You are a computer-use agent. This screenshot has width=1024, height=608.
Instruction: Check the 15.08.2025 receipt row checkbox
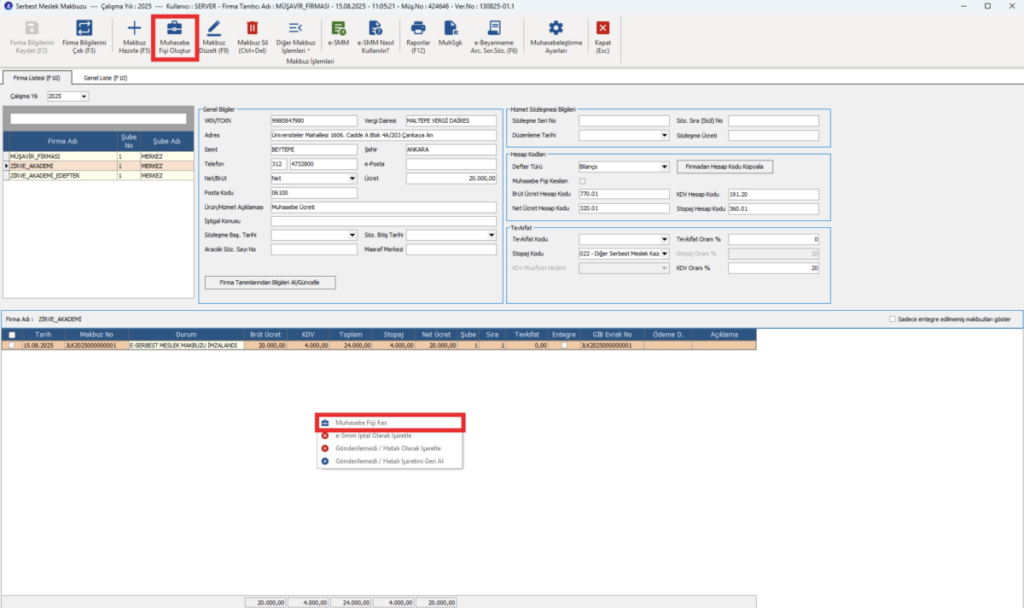[11, 345]
